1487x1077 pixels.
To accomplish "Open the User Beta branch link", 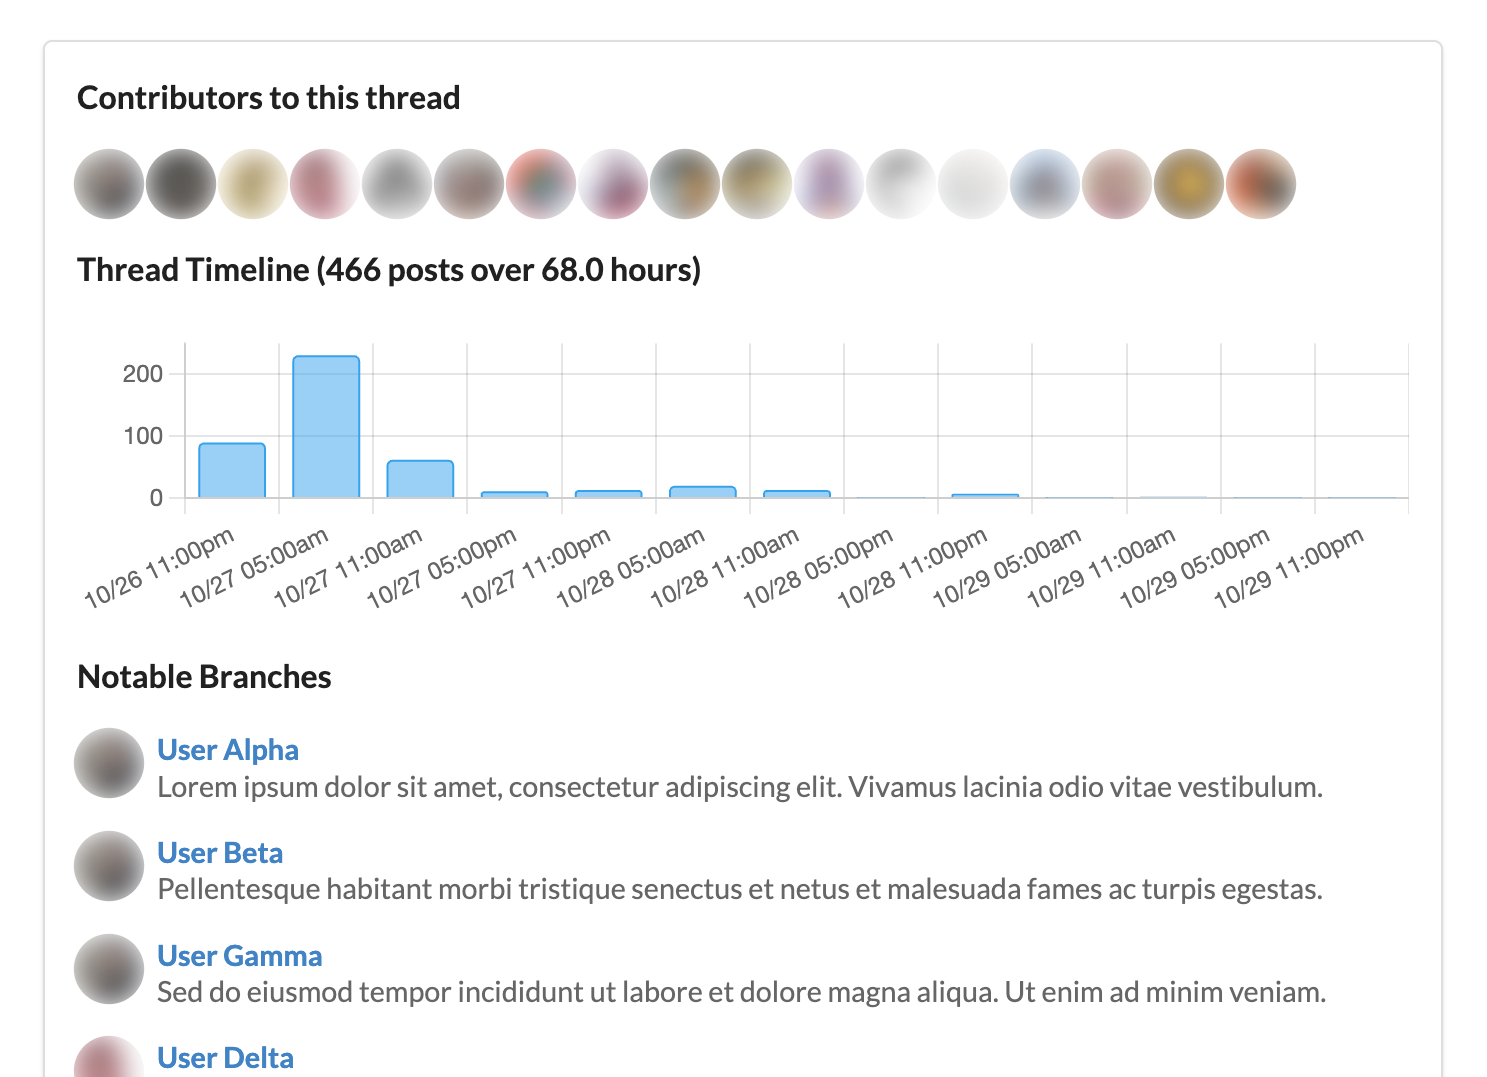I will (220, 853).
